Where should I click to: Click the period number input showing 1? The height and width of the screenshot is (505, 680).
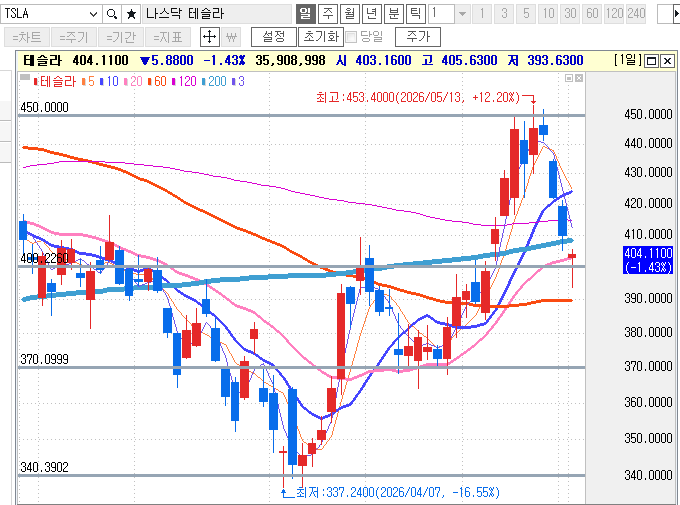click(441, 14)
